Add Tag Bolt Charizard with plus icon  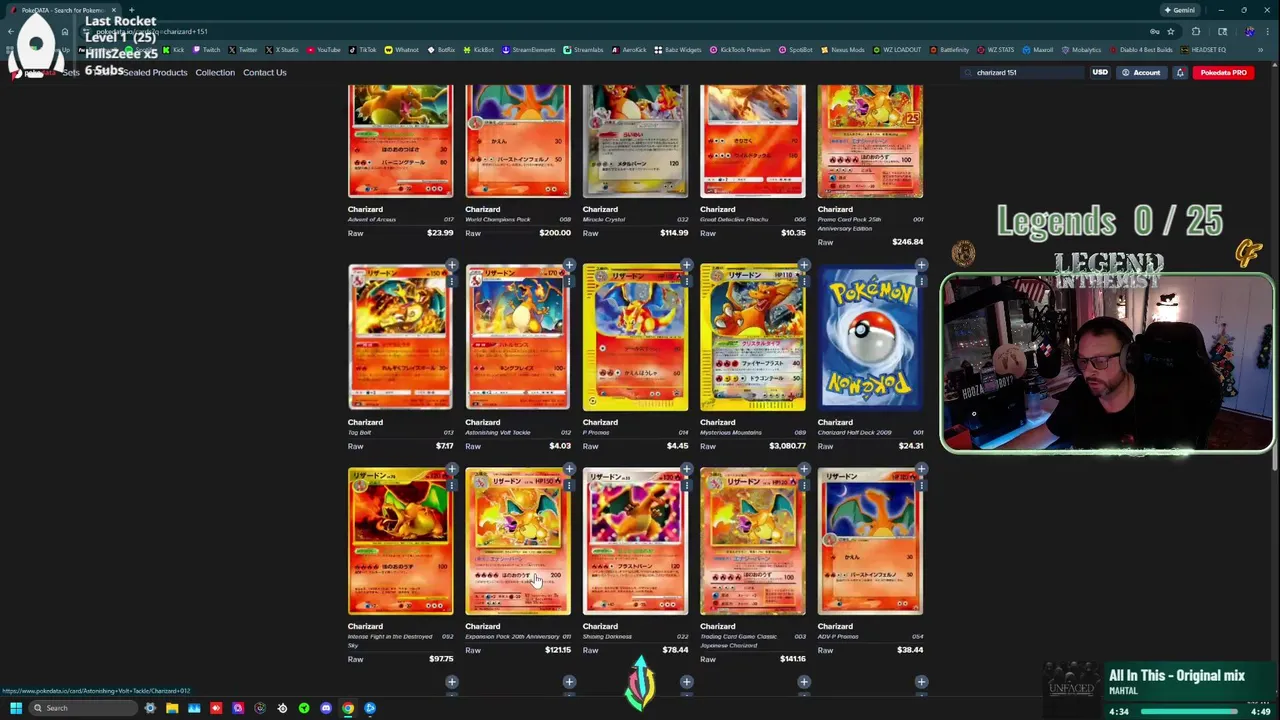452,266
